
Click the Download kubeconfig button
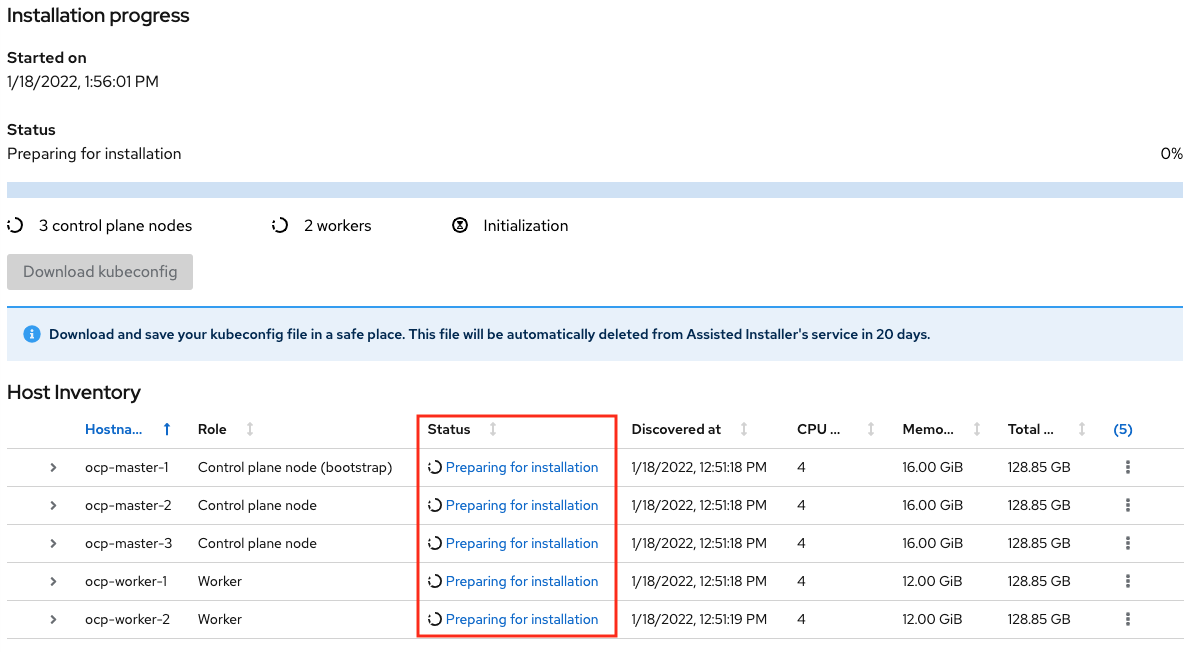100,272
